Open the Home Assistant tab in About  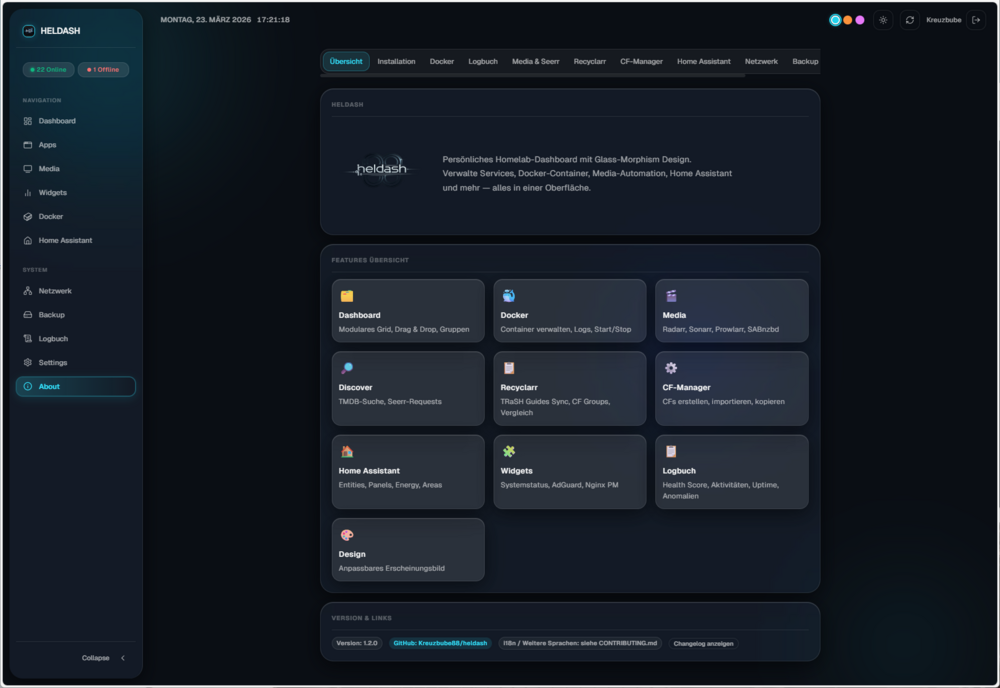coord(703,61)
